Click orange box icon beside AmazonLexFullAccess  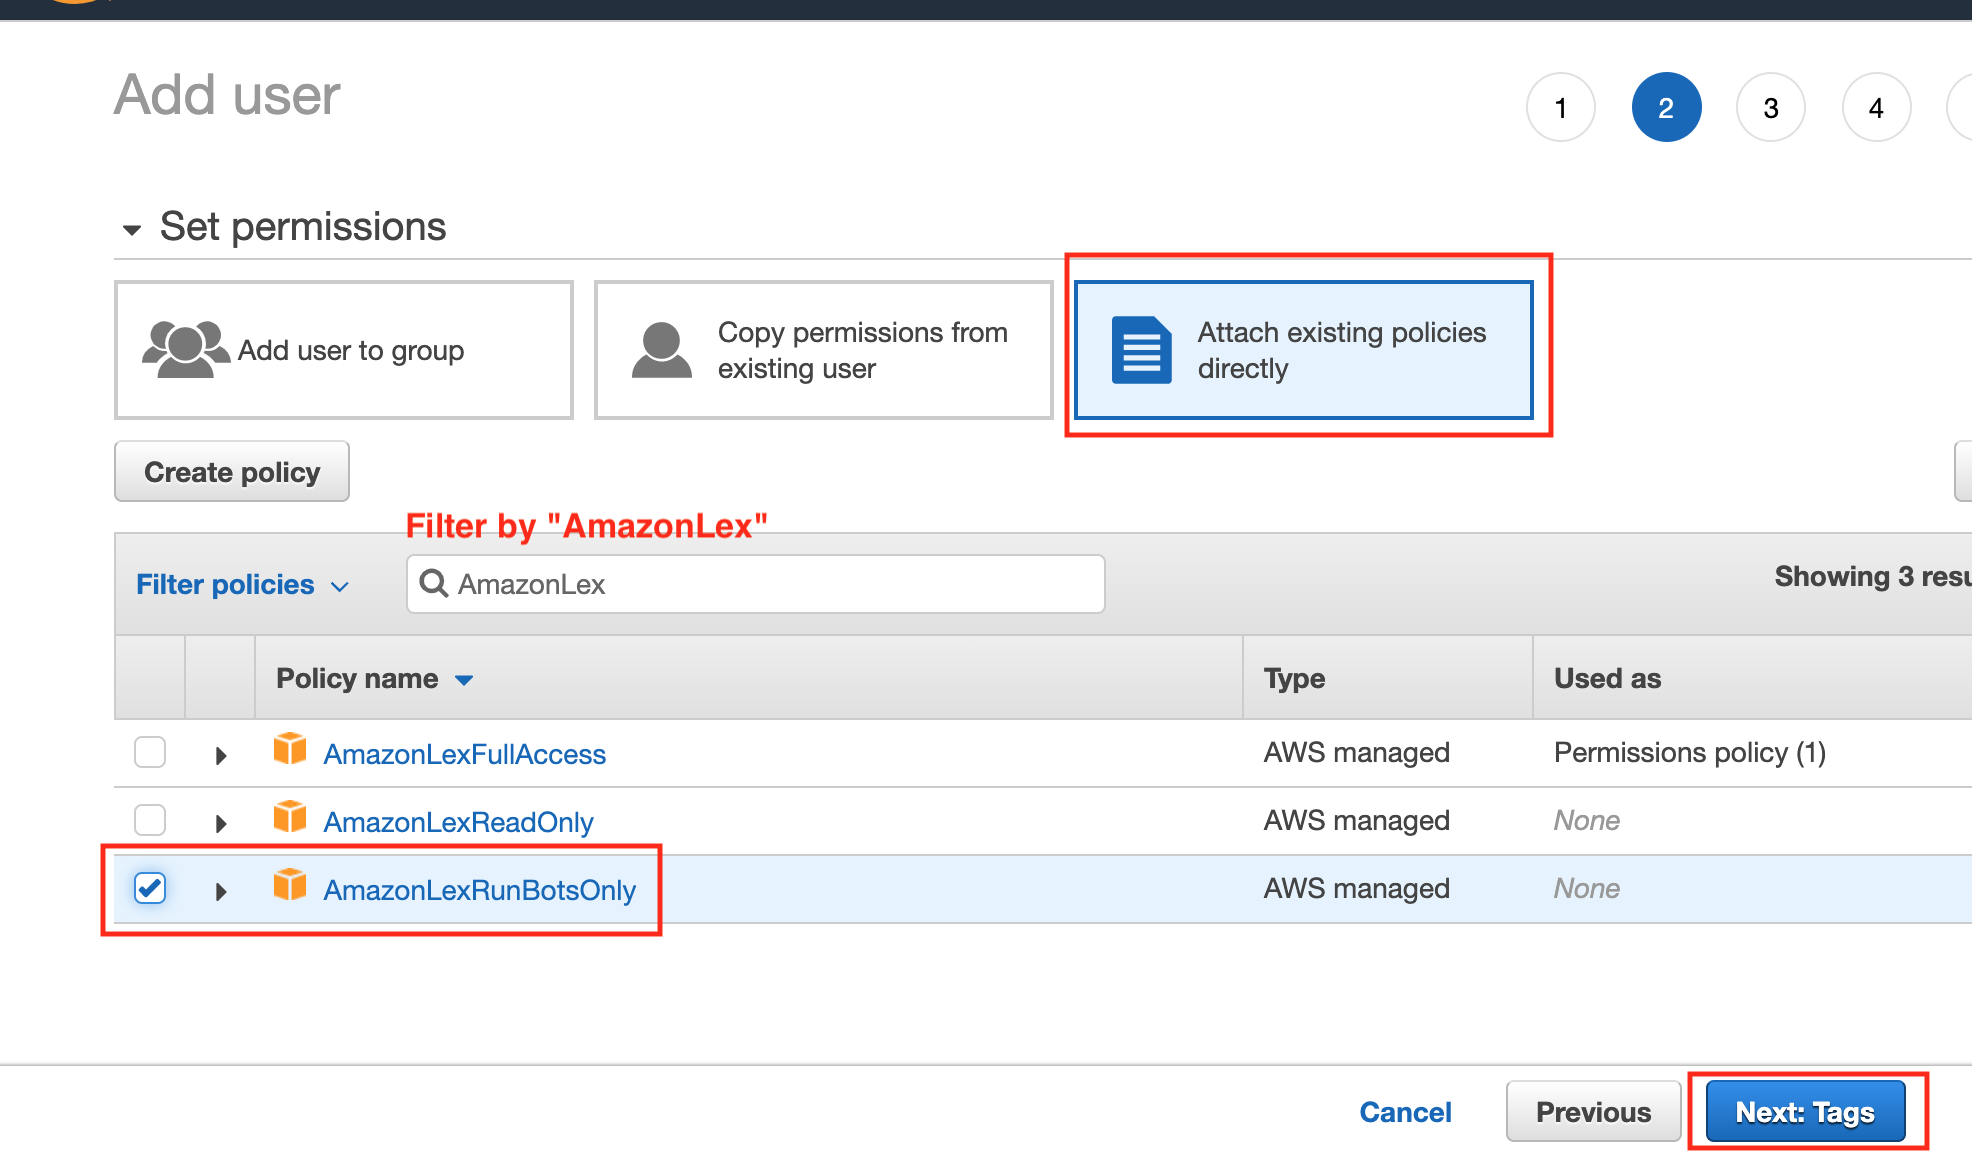point(290,749)
